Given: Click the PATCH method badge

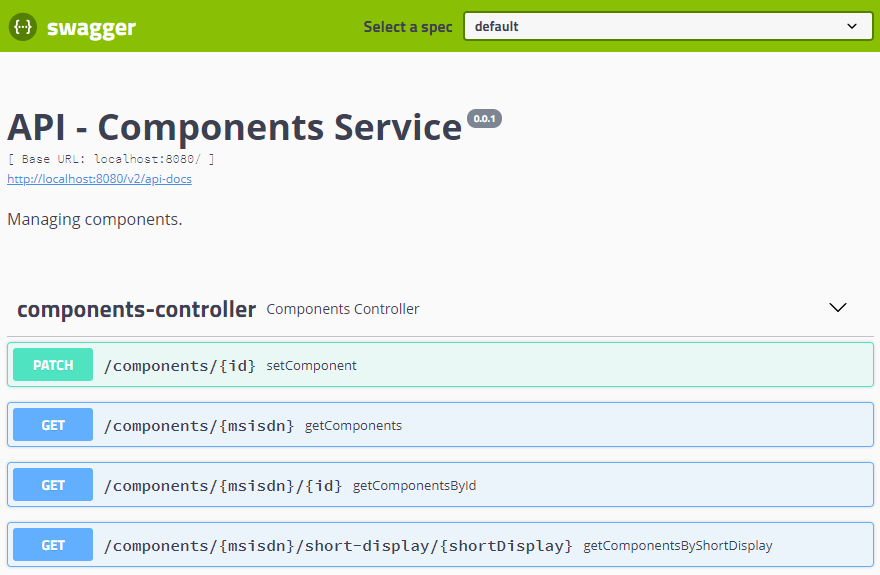Looking at the screenshot, I should point(53,365).
